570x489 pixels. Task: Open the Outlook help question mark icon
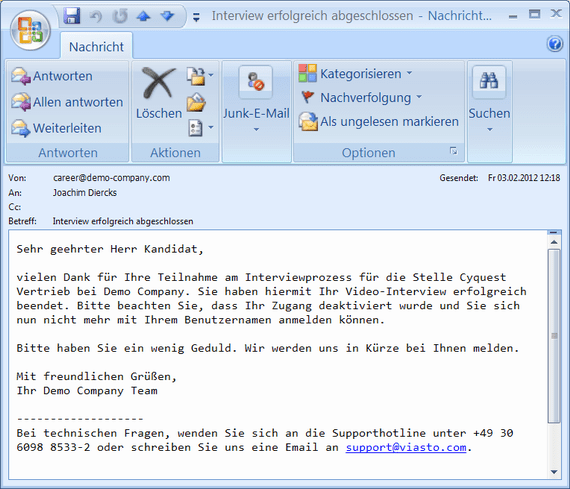point(555,44)
